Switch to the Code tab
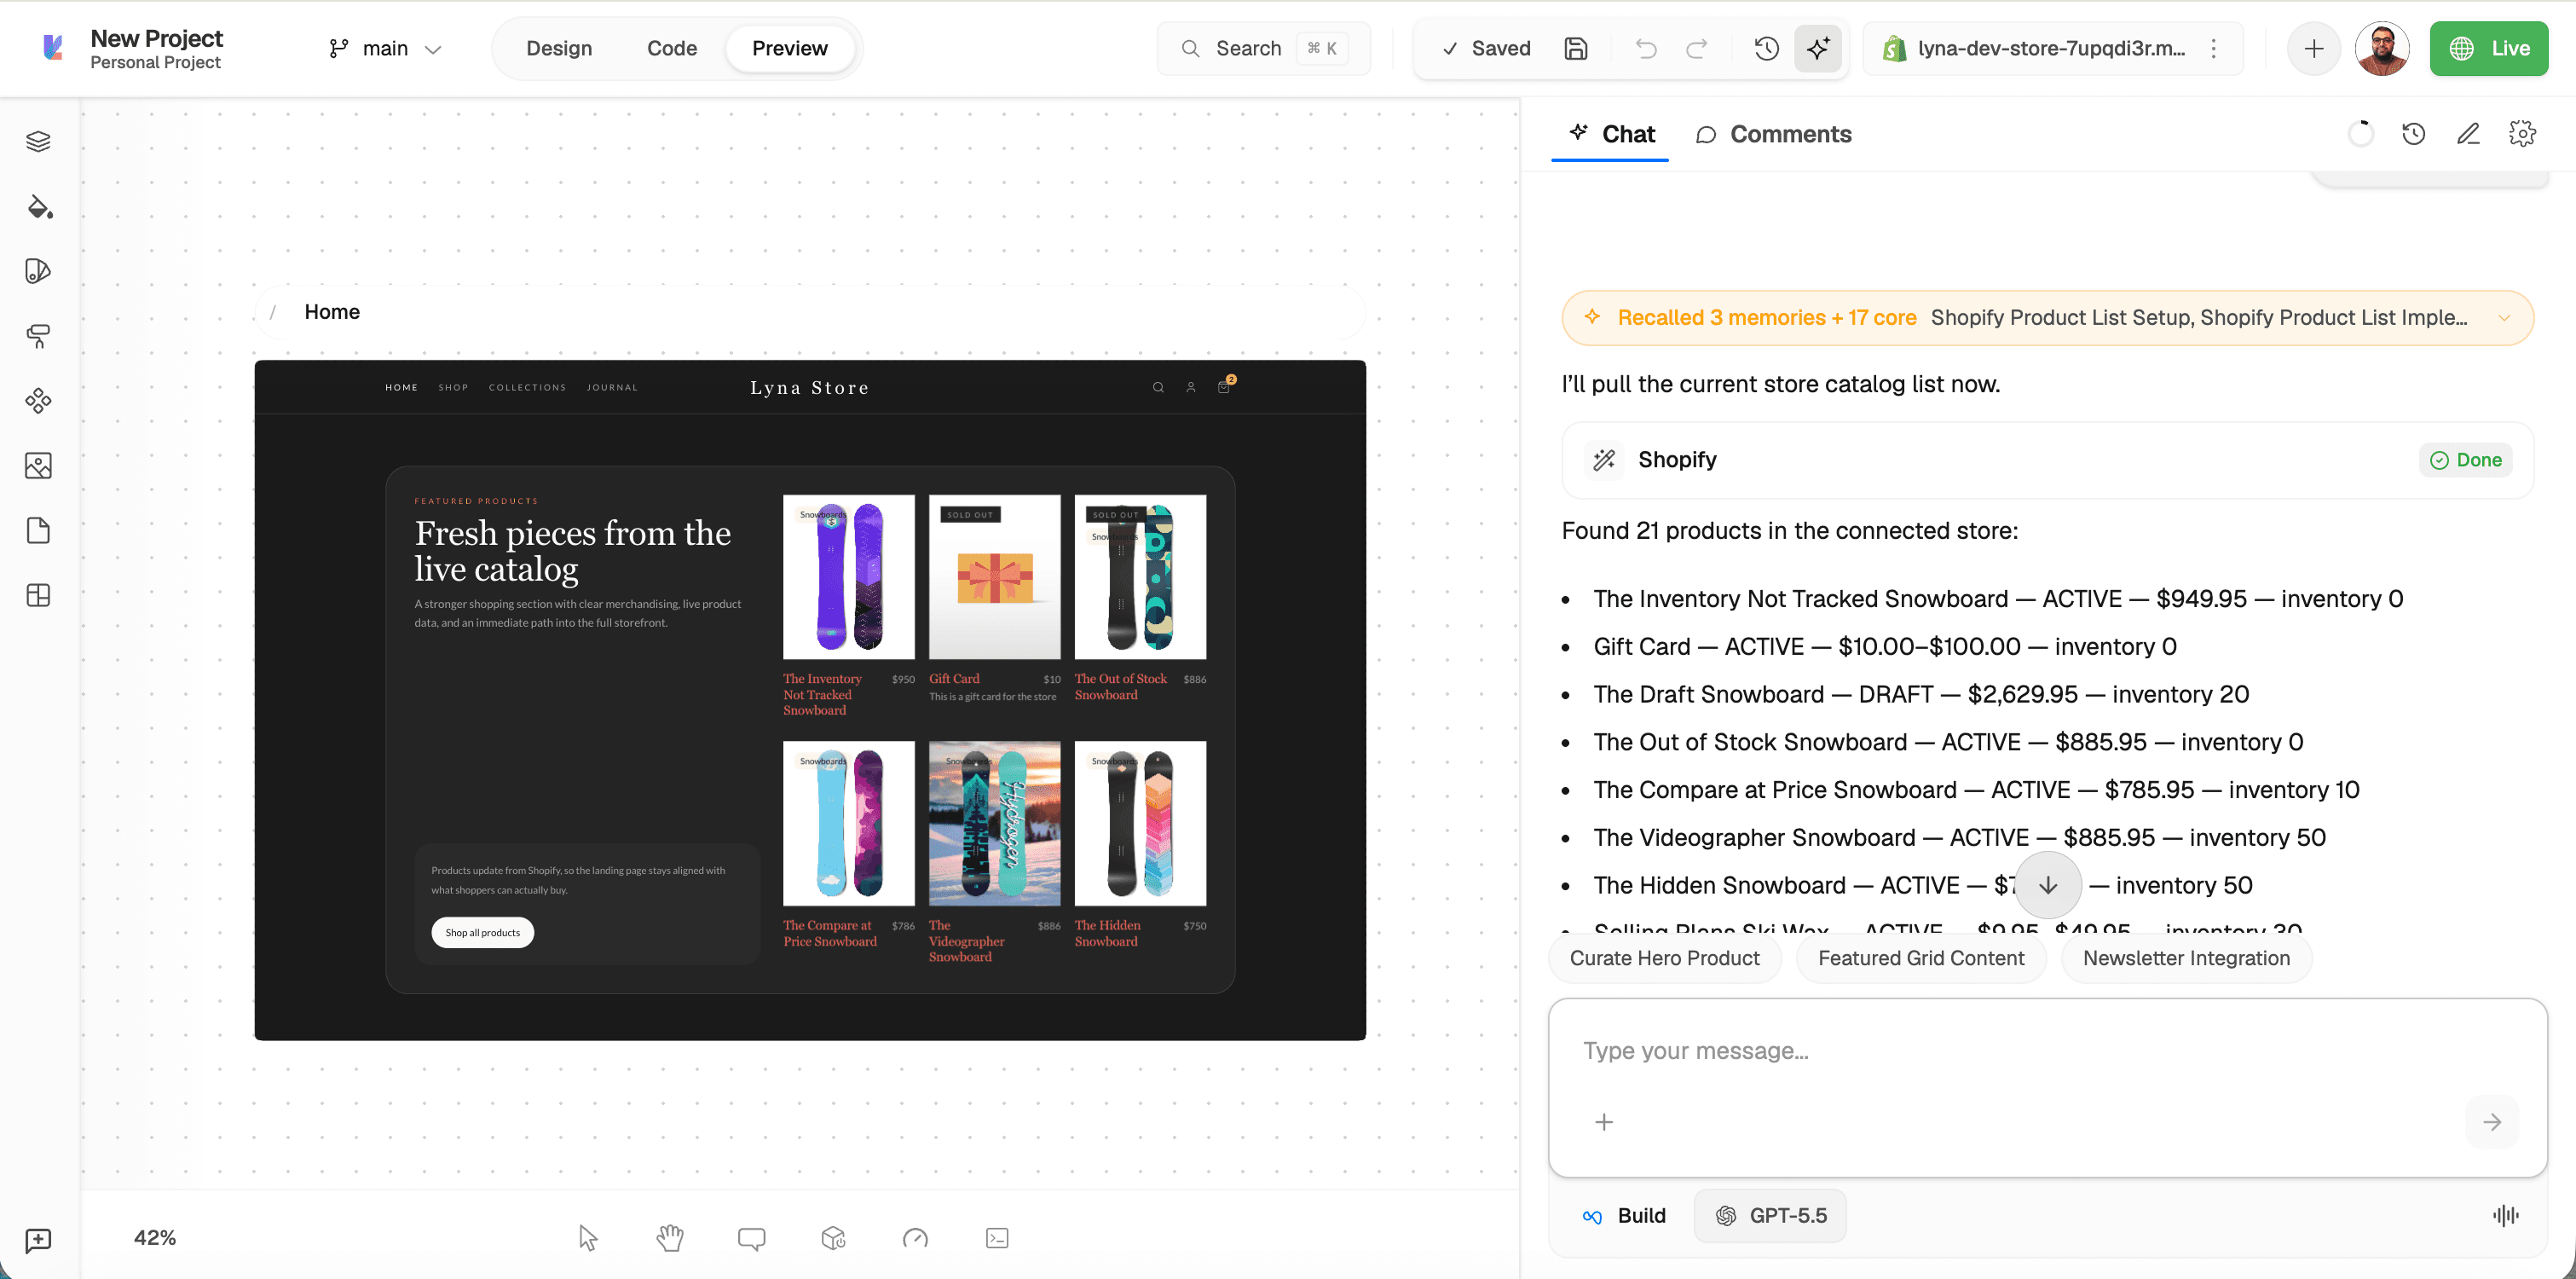This screenshot has width=2576, height=1279. pyautogui.click(x=672, y=48)
